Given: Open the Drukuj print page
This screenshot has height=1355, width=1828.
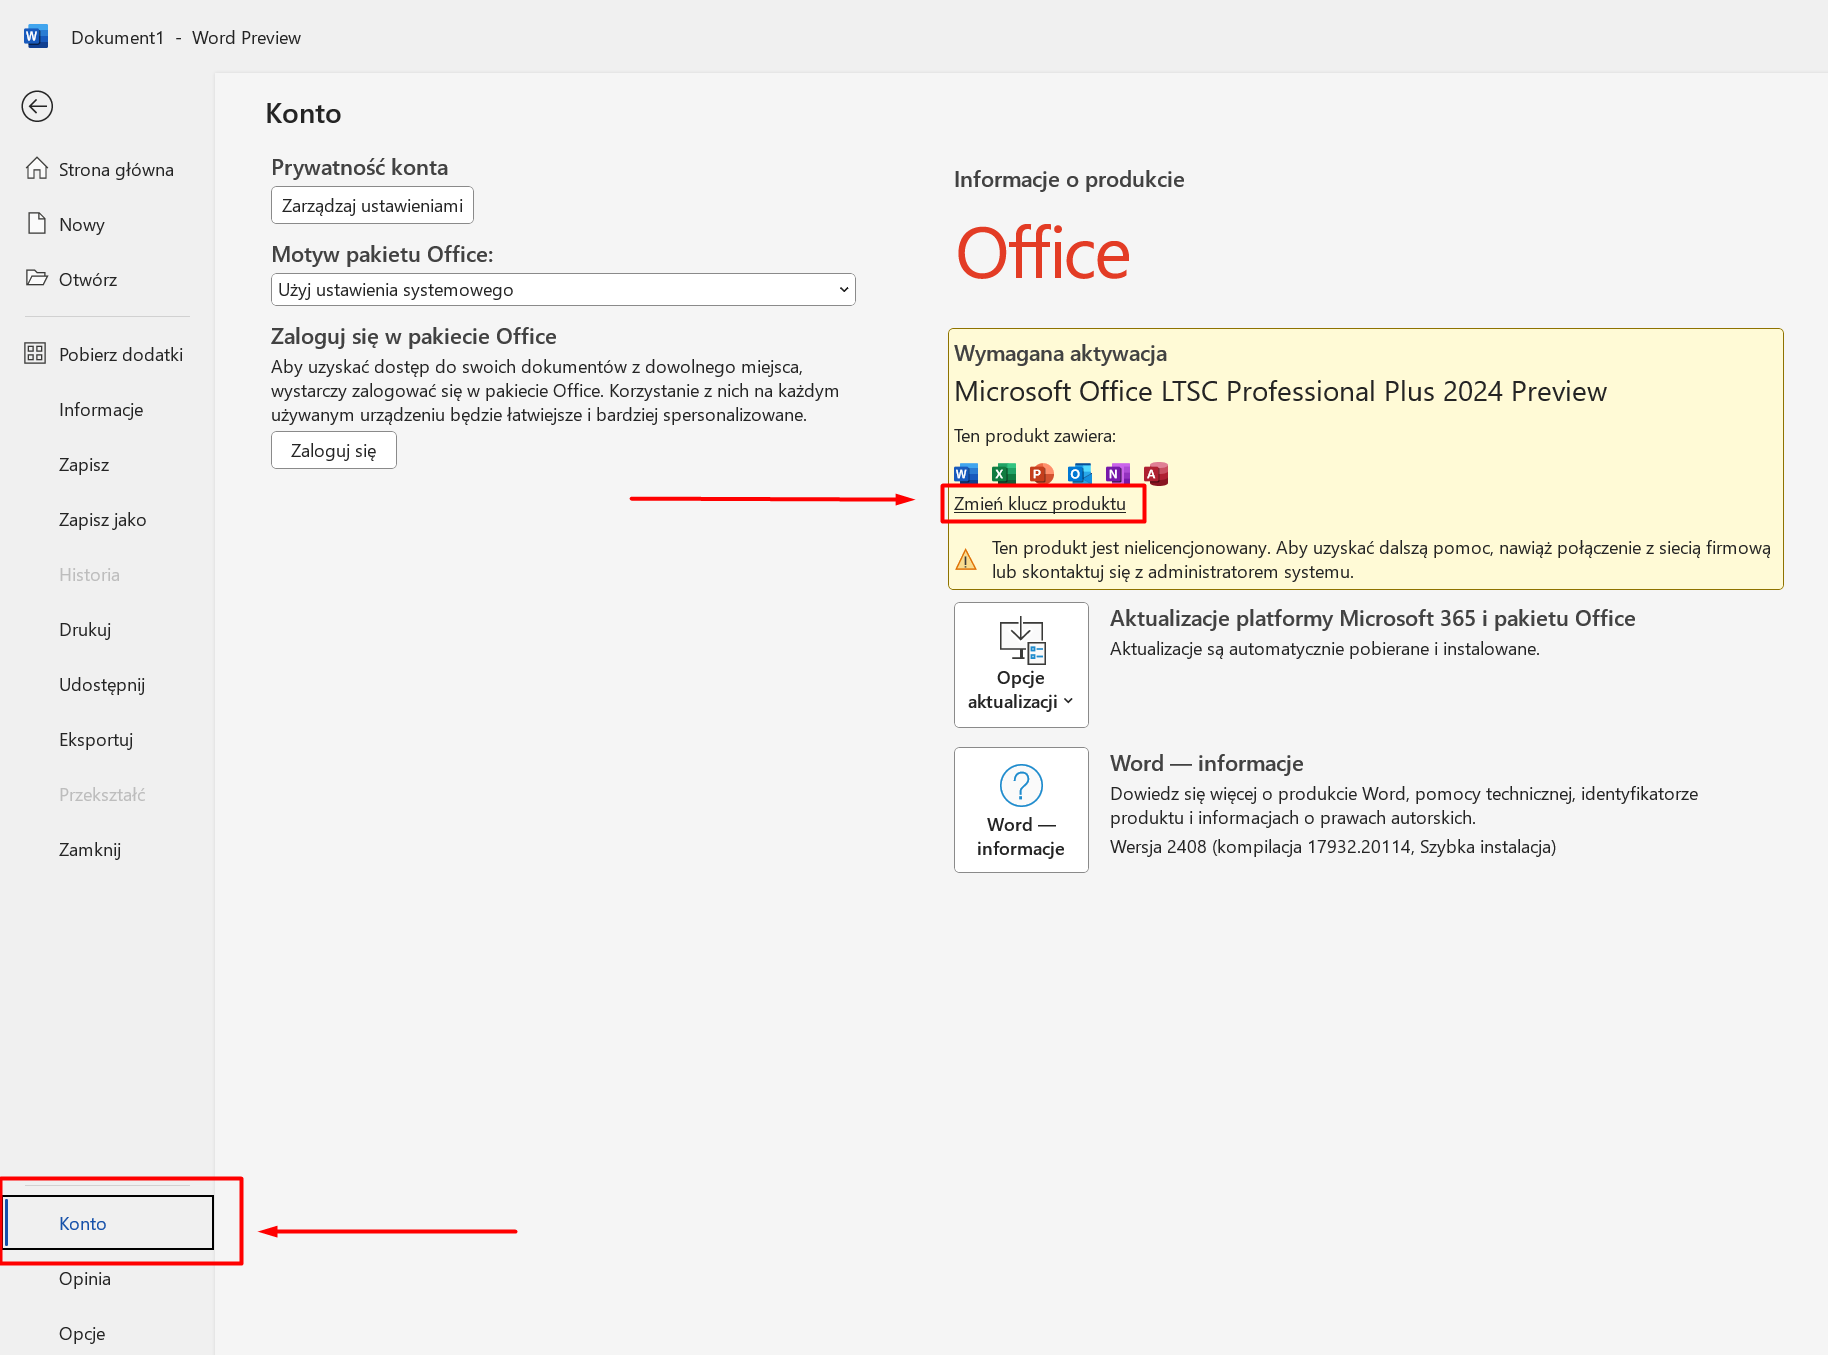Looking at the screenshot, I should pyautogui.click(x=107, y=629).
